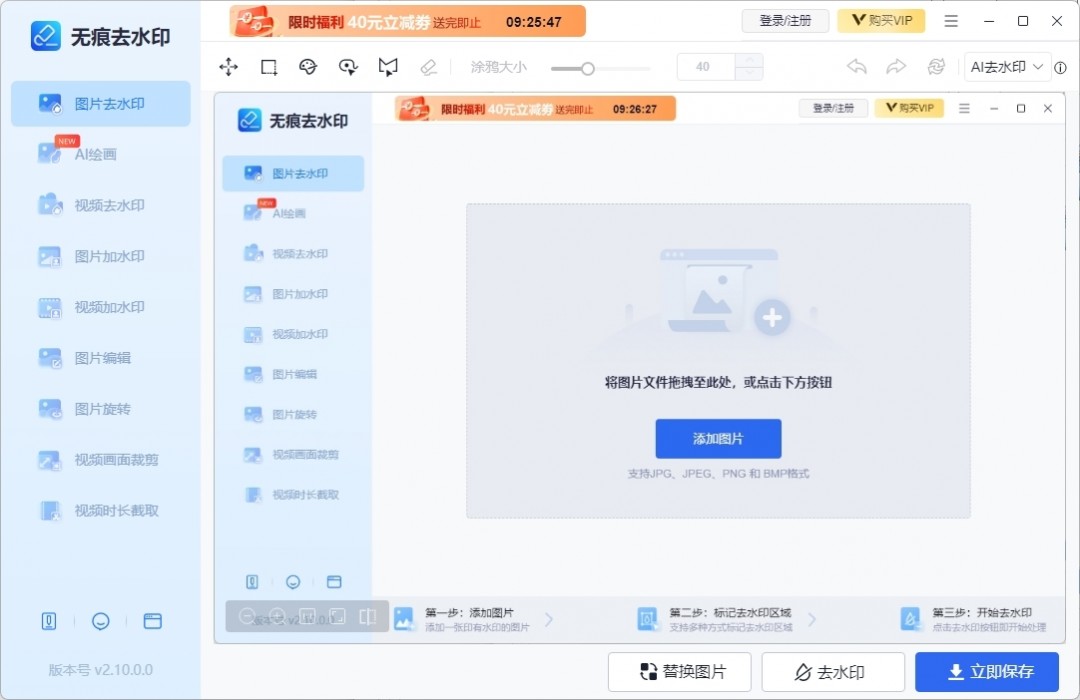Open the AI去水印 mode dropdown

pyautogui.click(x=1007, y=66)
